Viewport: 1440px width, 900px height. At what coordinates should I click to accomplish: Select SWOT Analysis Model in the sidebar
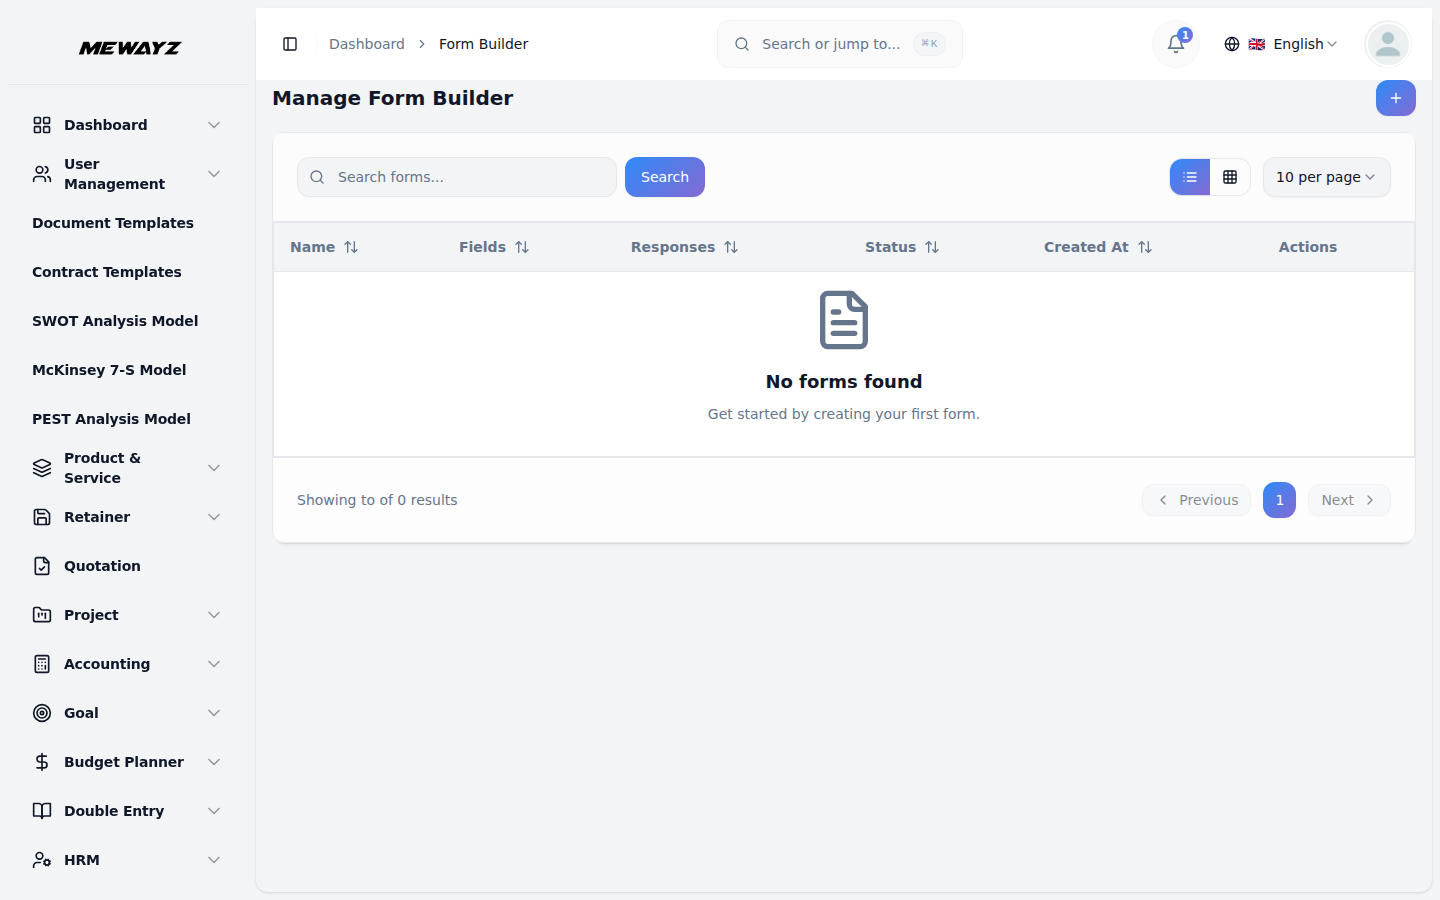click(114, 320)
